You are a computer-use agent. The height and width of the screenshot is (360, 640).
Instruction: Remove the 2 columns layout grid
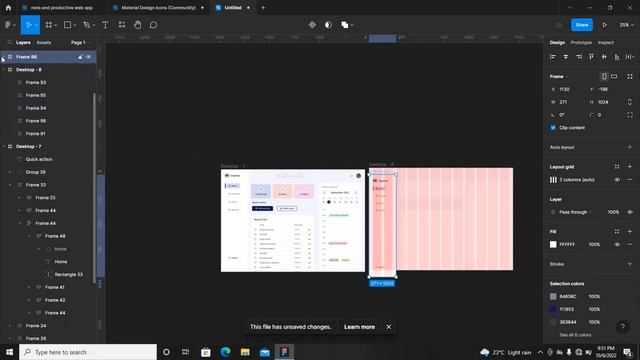coord(630,180)
